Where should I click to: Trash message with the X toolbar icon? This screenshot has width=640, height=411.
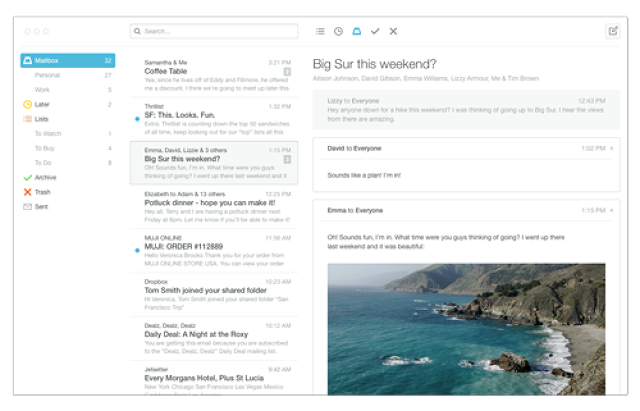[393, 31]
